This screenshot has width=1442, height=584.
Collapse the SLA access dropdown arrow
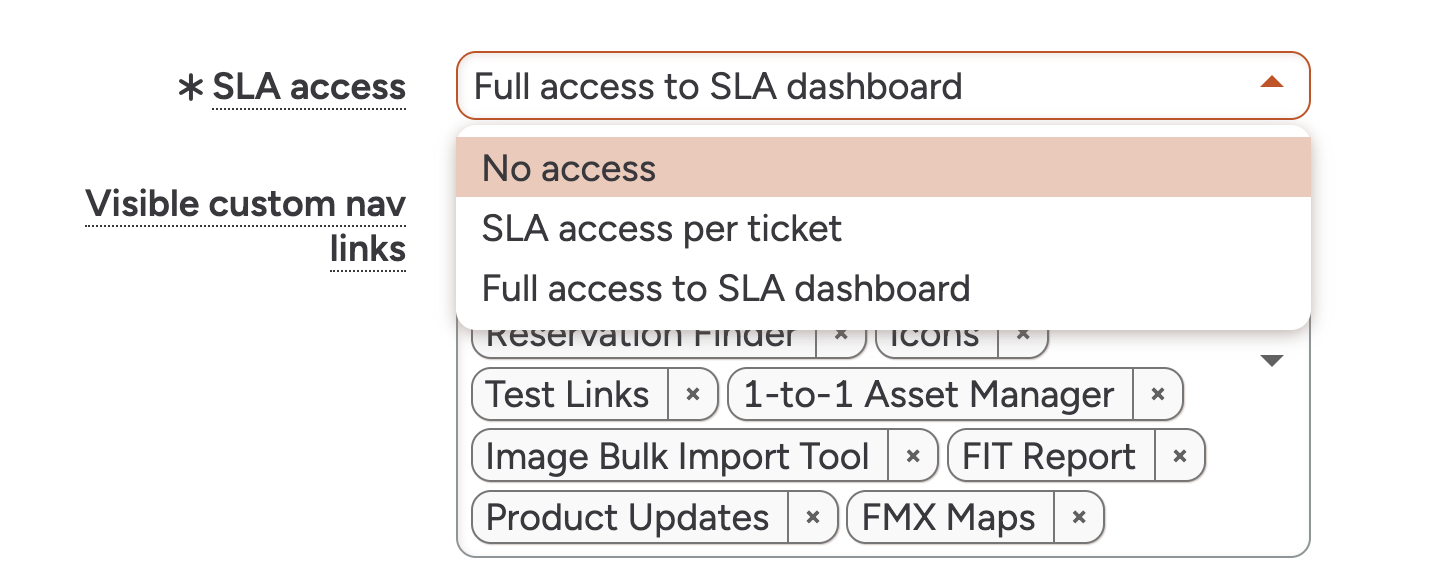click(1271, 83)
